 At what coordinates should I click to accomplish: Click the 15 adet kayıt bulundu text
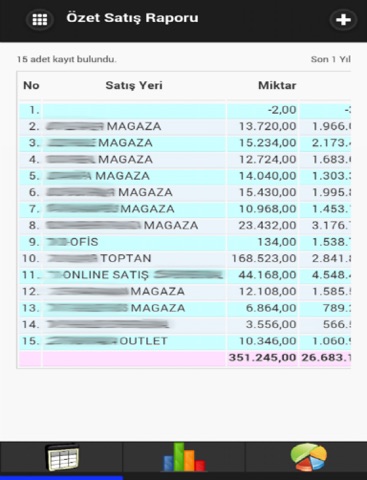[x=67, y=59]
